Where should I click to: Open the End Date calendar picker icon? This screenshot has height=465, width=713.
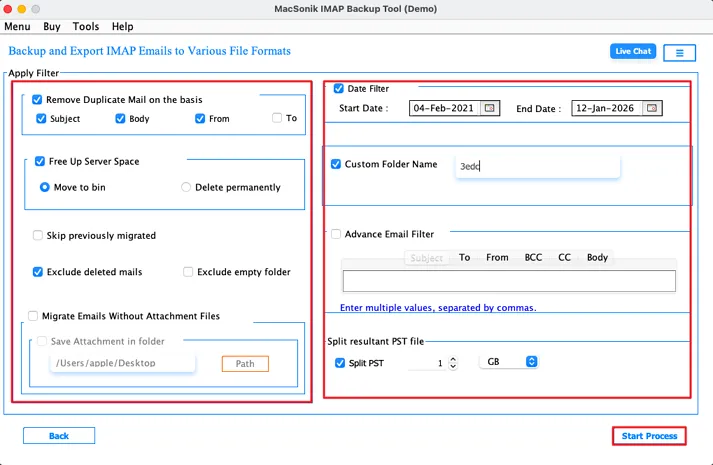click(x=652, y=108)
